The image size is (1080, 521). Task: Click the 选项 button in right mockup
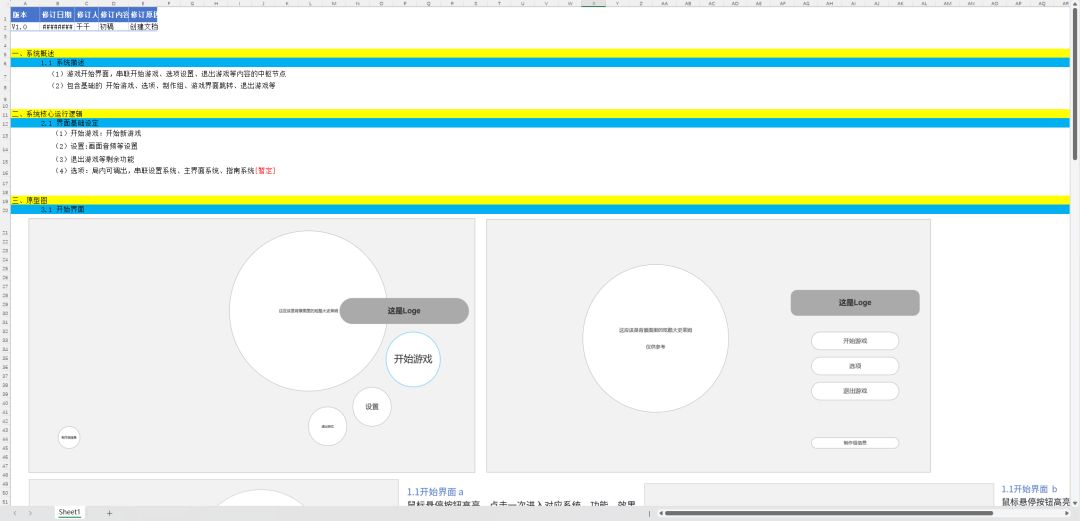tap(855, 366)
